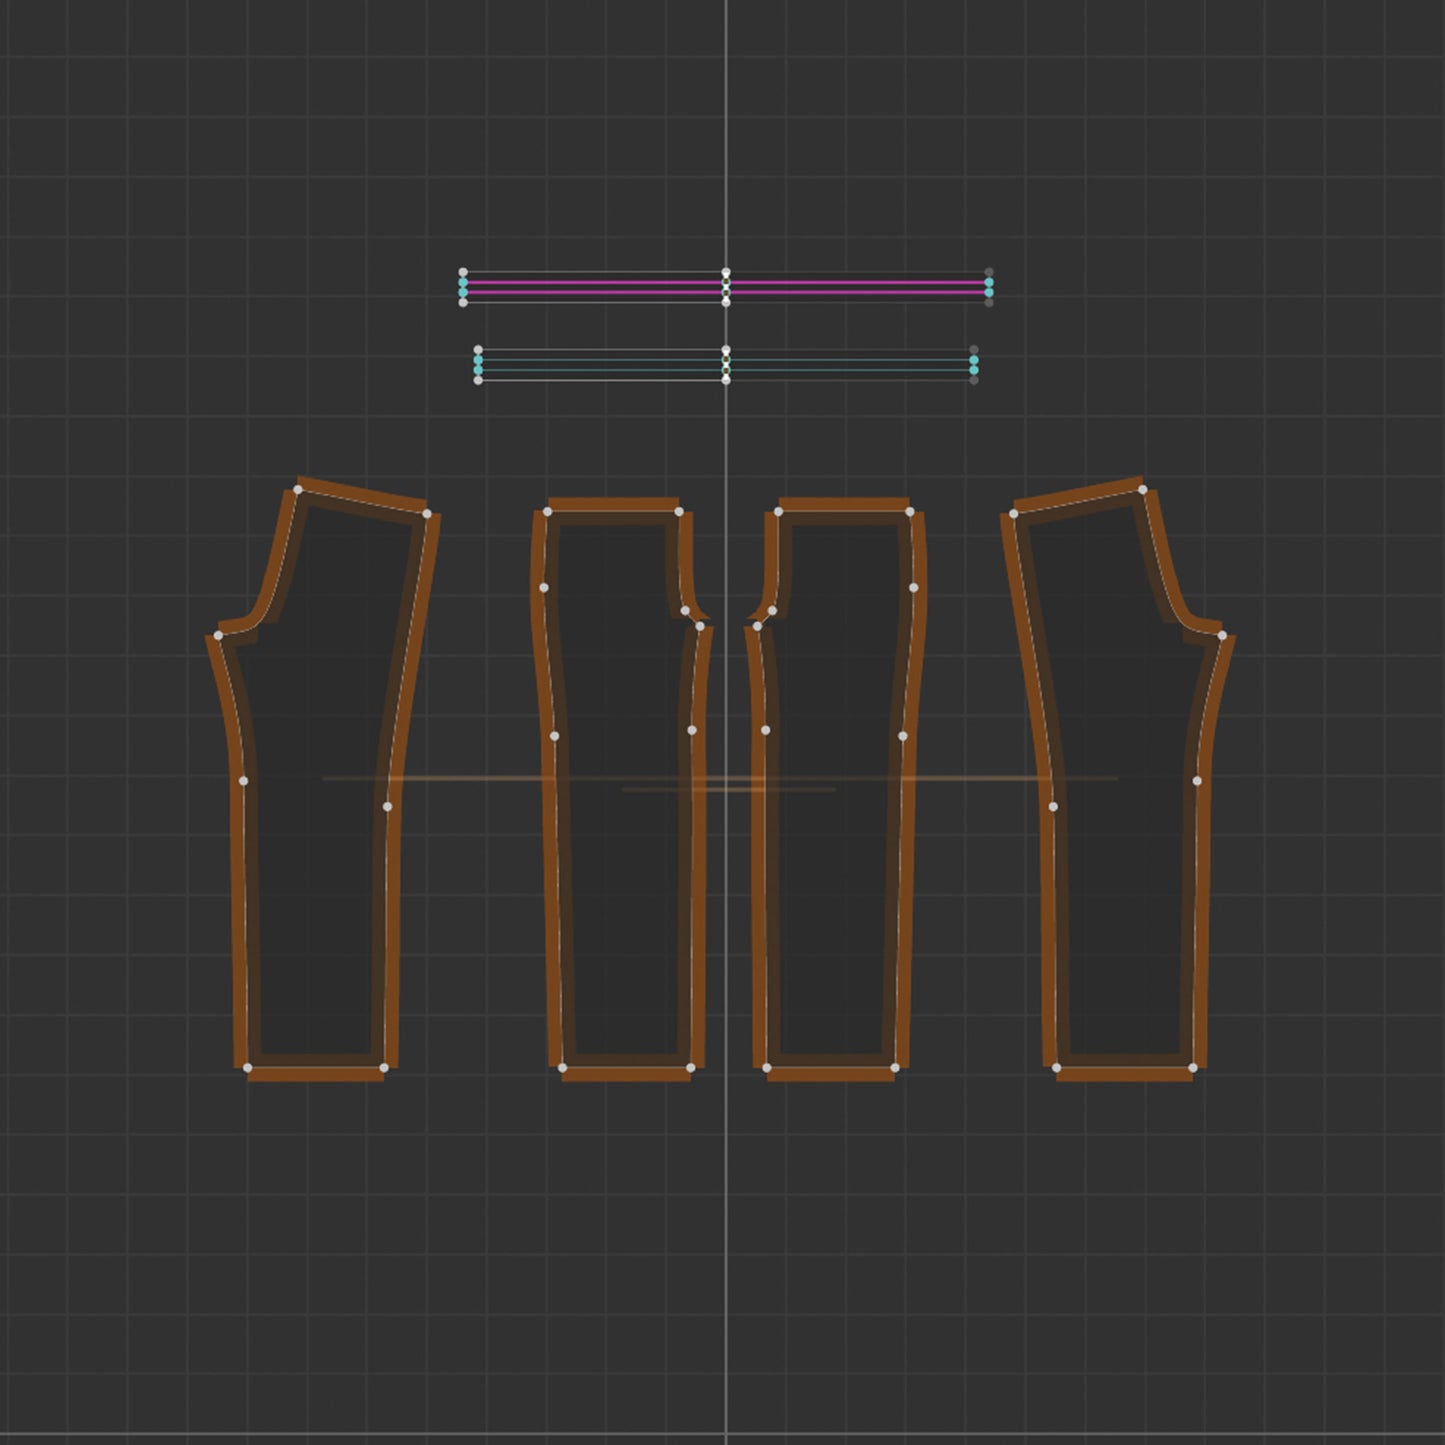Select the magenta waistband strip's left half
The image size is (1445, 1445).
pyautogui.click(x=594, y=287)
